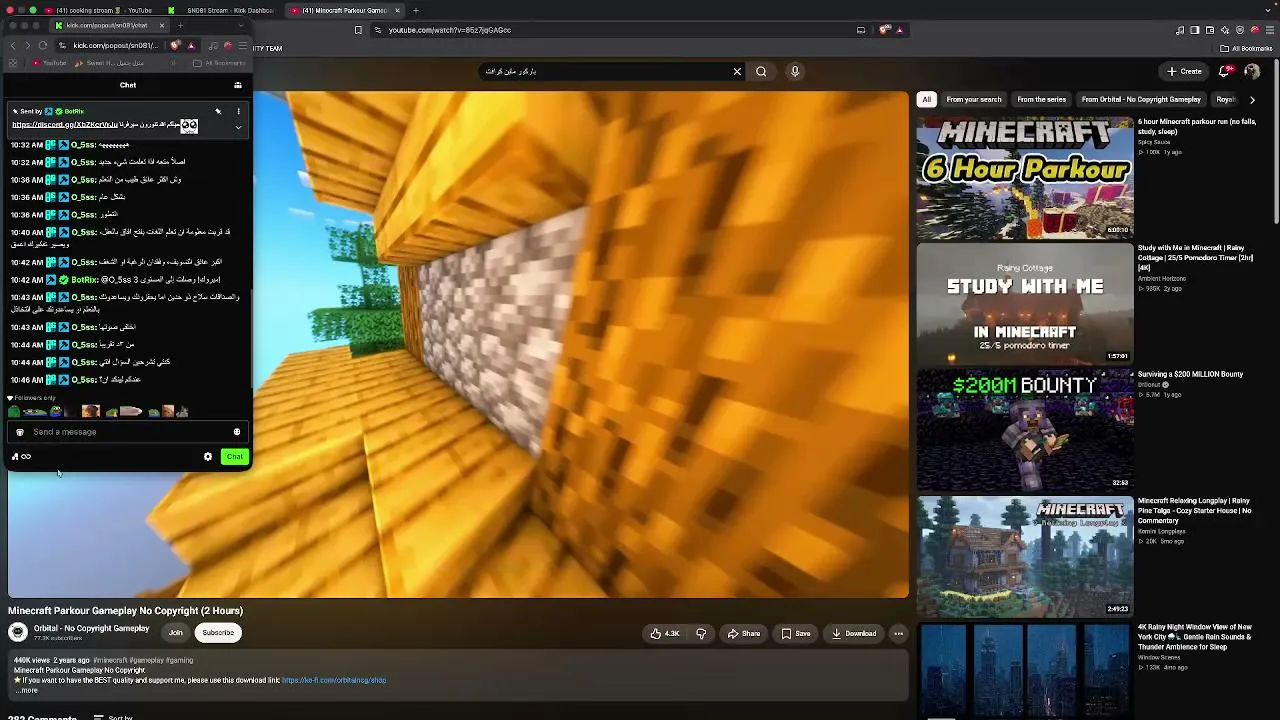Open a new tab in the Kick popout window
1280x720 pixels.
(x=181, y=25)
